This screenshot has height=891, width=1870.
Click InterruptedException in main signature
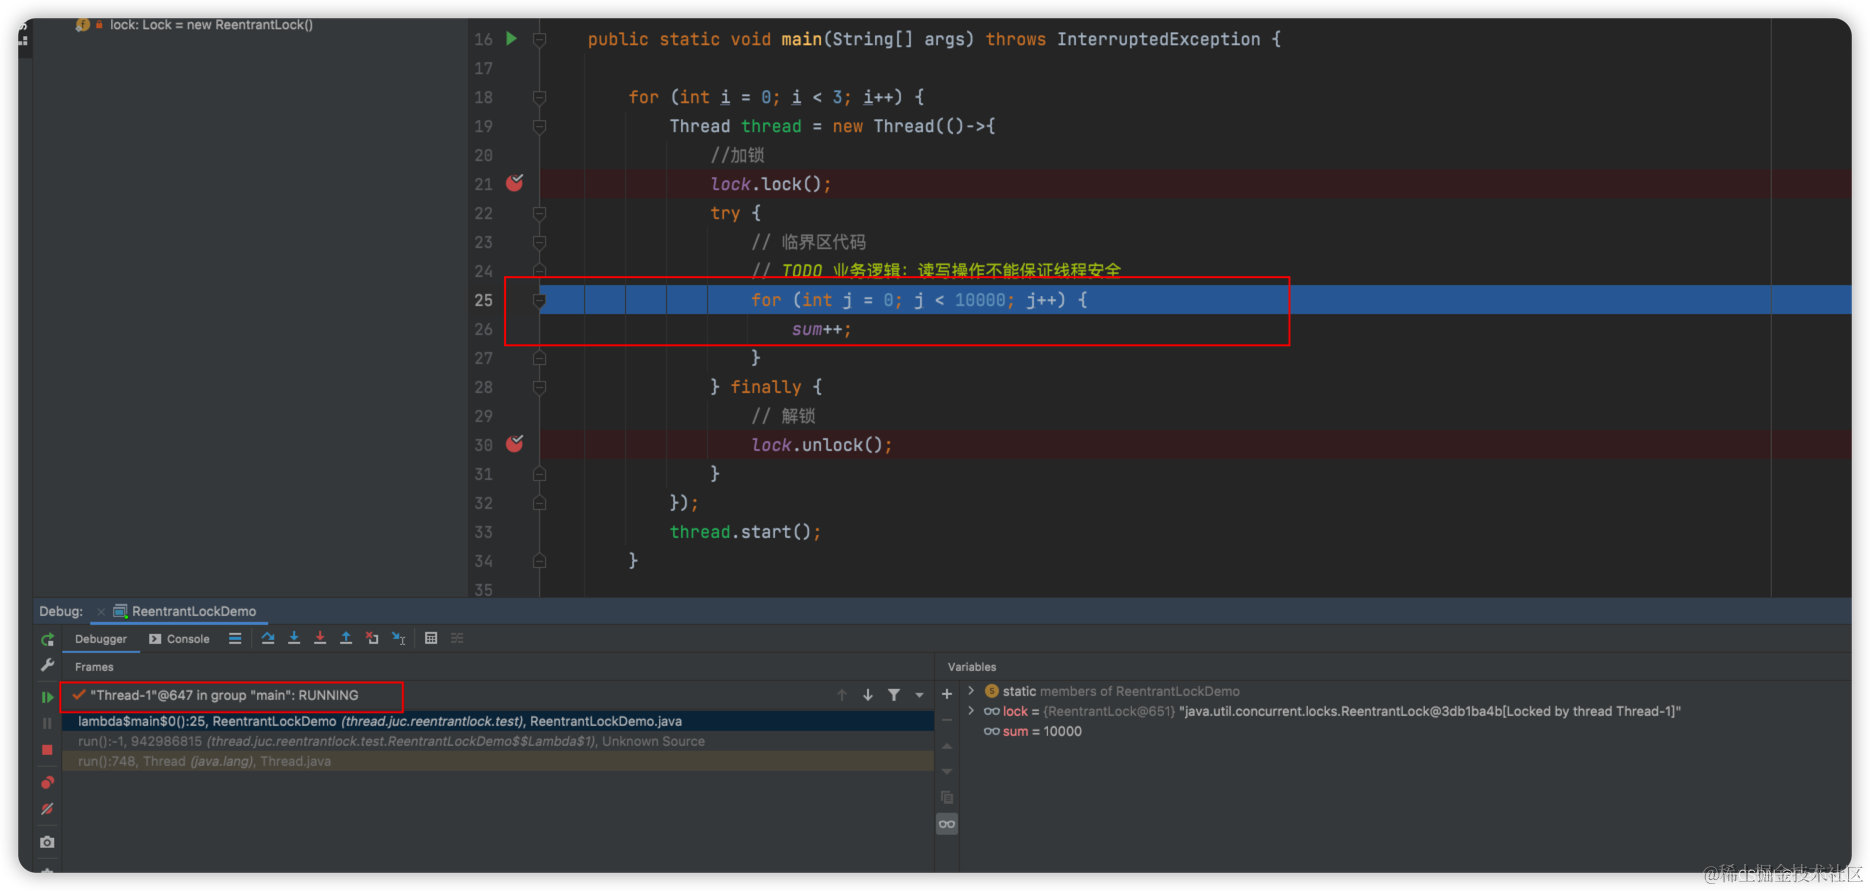(x=1158, y=39)
